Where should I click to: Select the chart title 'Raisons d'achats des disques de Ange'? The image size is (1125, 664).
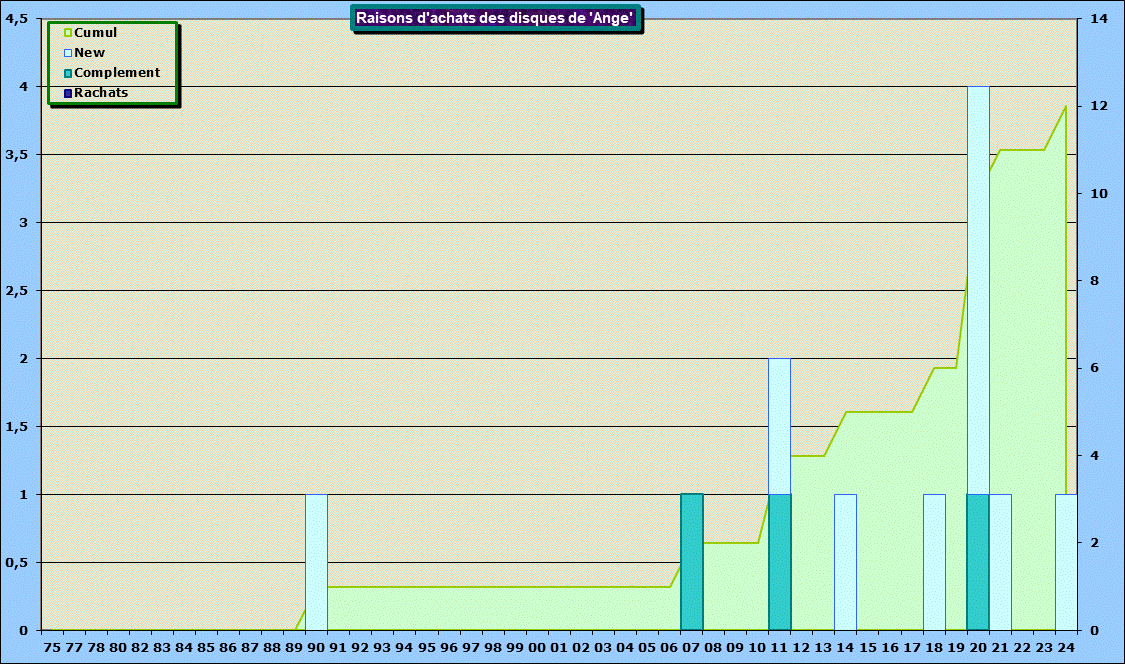click(x=496, y=18)
